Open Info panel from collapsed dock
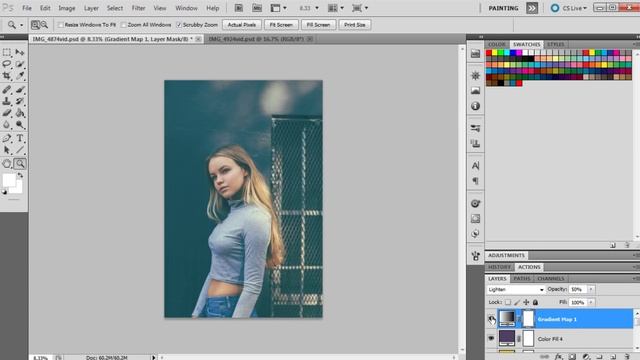The image size is (640, 360). click(476, 106)
